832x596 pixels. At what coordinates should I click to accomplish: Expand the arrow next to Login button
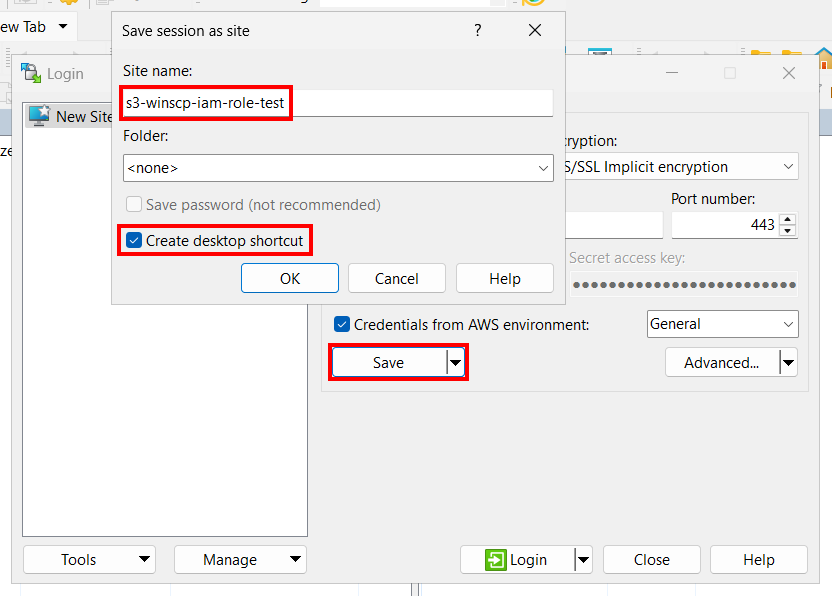tap(583, 560)
